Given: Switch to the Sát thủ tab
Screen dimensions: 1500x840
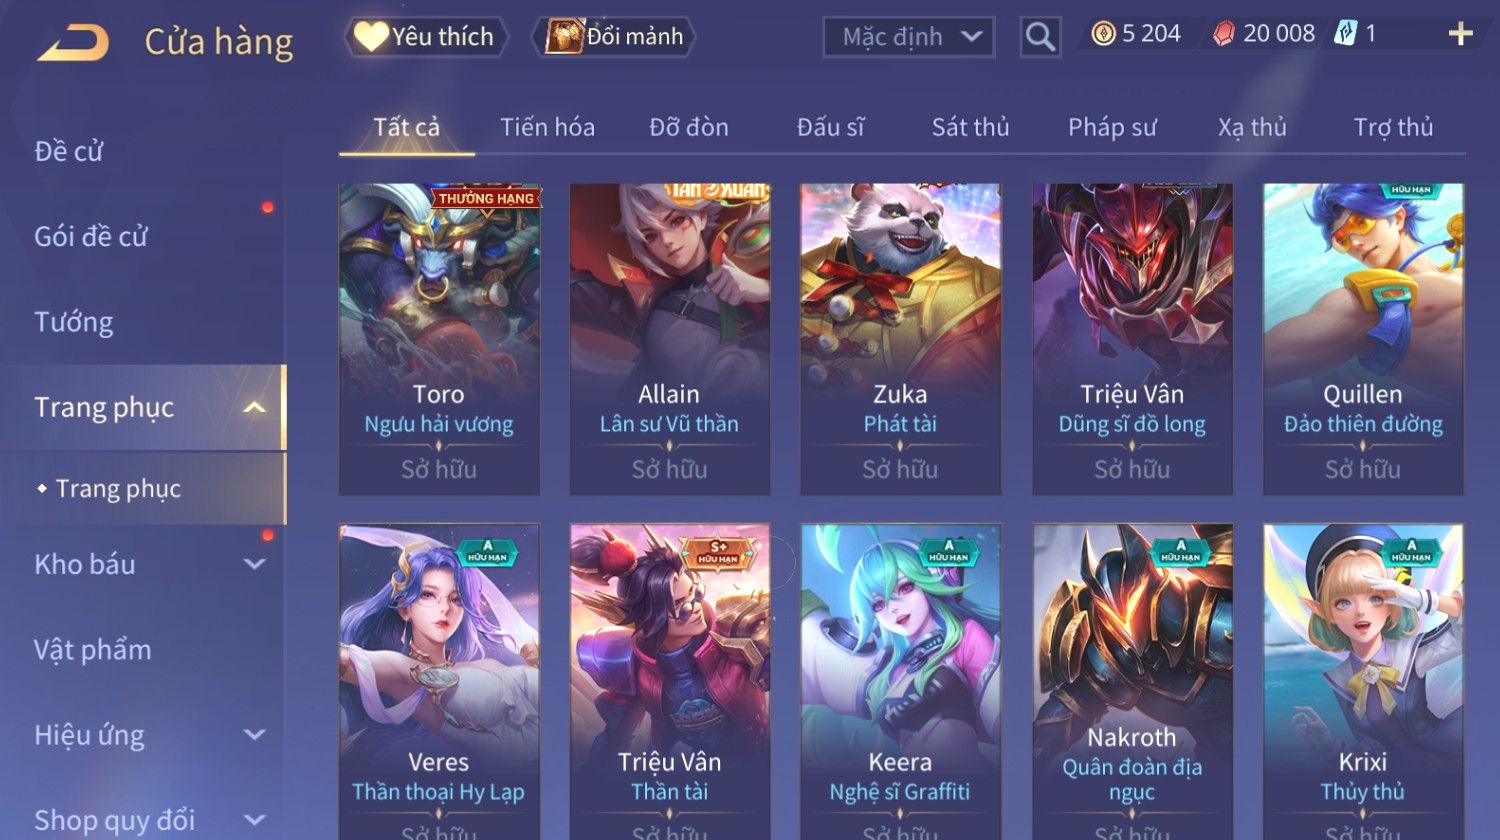Looking at the screenshot, I should coord(970,127).
